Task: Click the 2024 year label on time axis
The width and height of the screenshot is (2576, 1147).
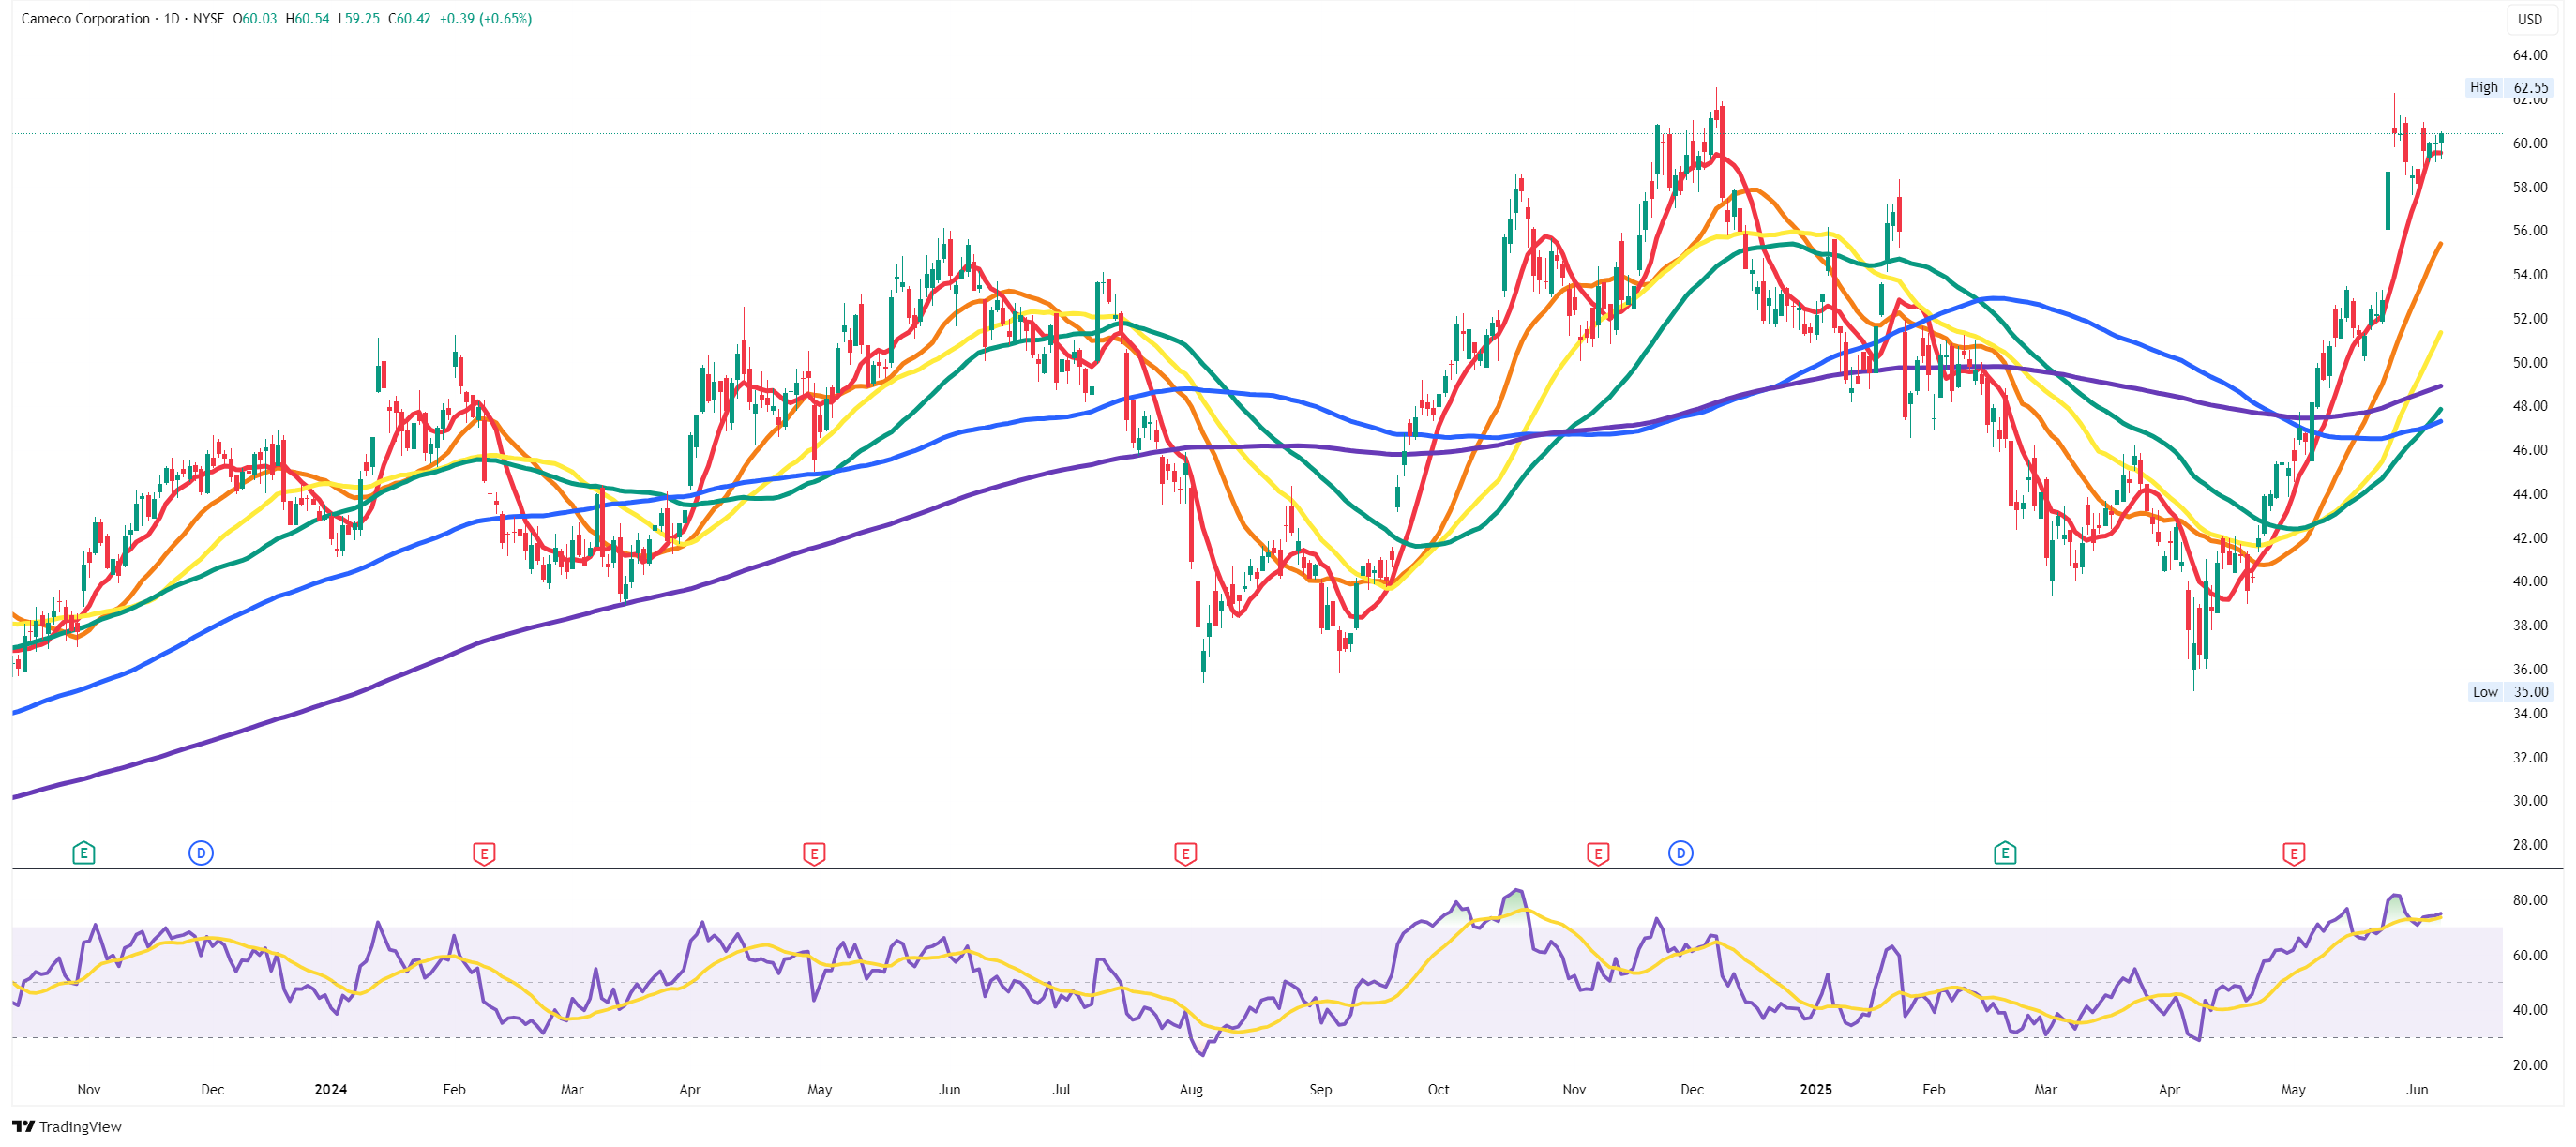Action: pos(330,1089)
